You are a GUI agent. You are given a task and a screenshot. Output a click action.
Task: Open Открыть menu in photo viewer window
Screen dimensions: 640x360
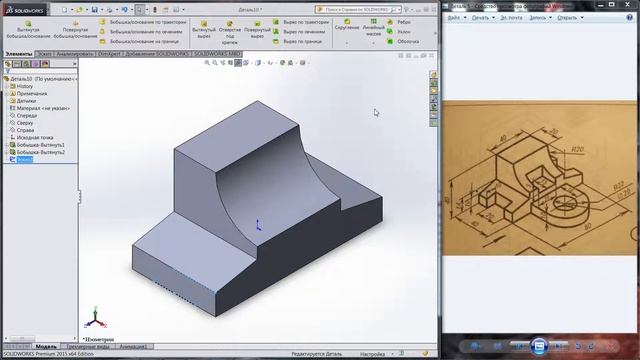[570, 18]
